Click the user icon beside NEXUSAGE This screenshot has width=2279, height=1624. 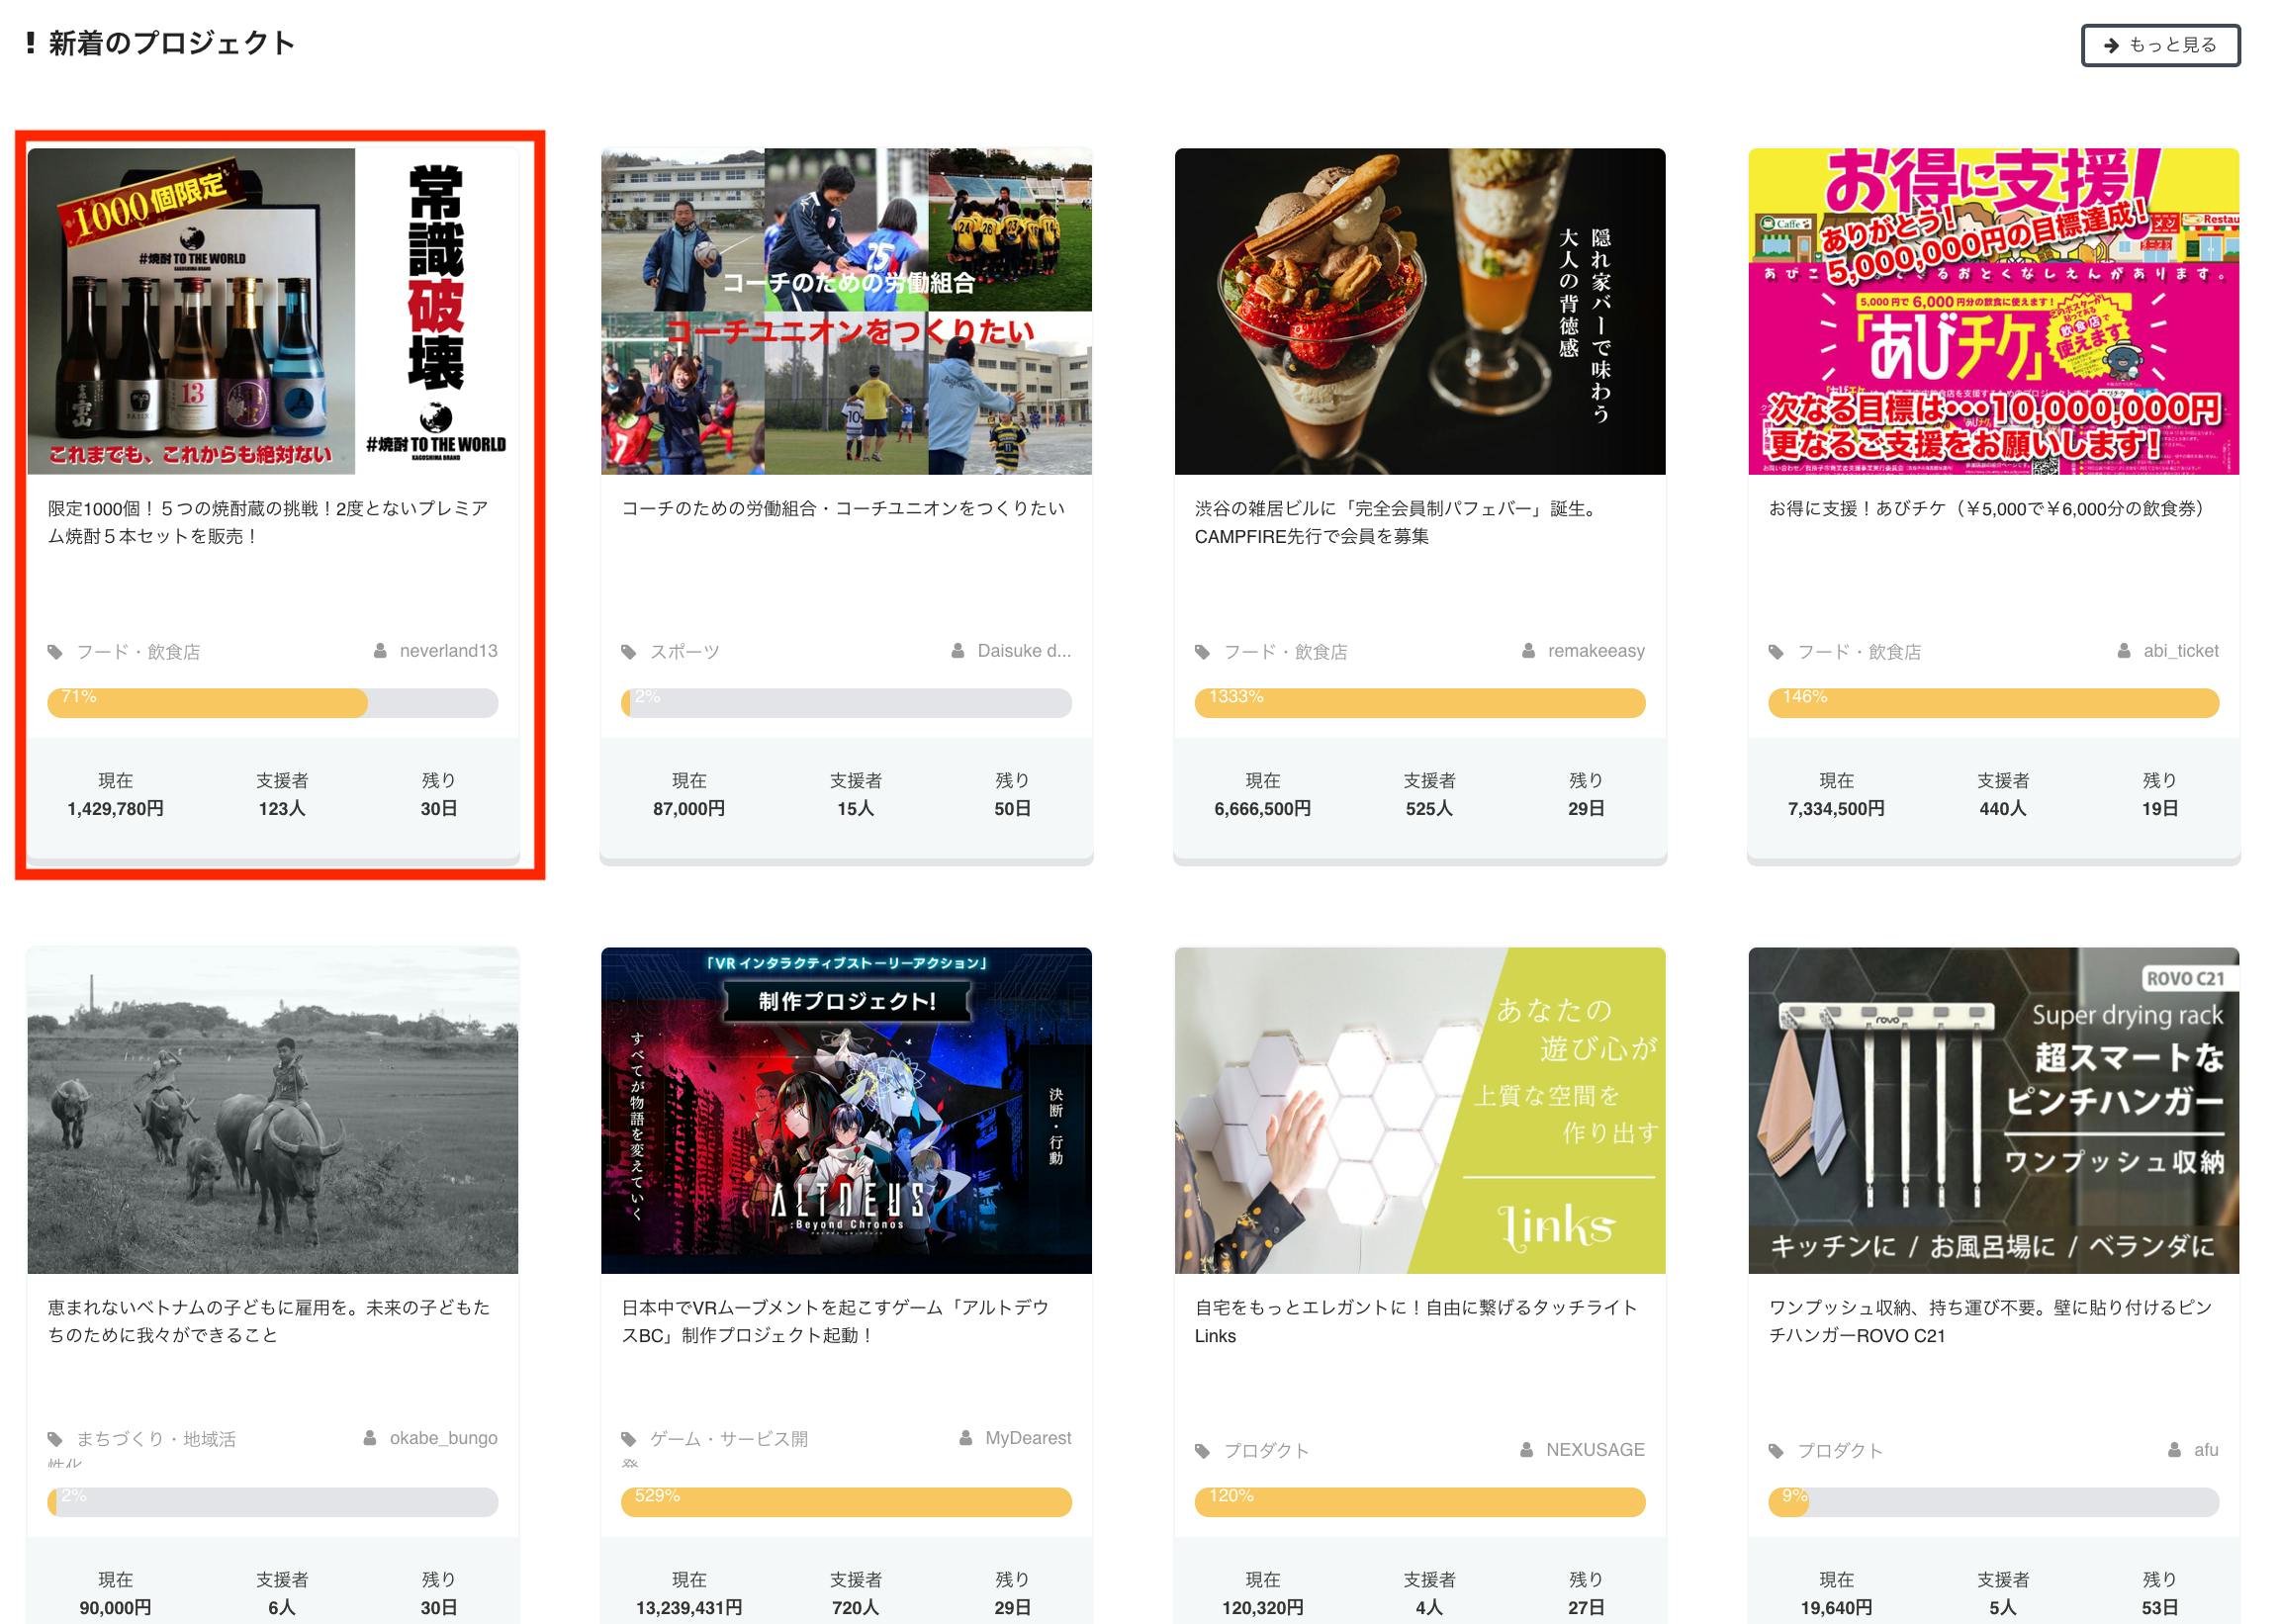1526,1450
